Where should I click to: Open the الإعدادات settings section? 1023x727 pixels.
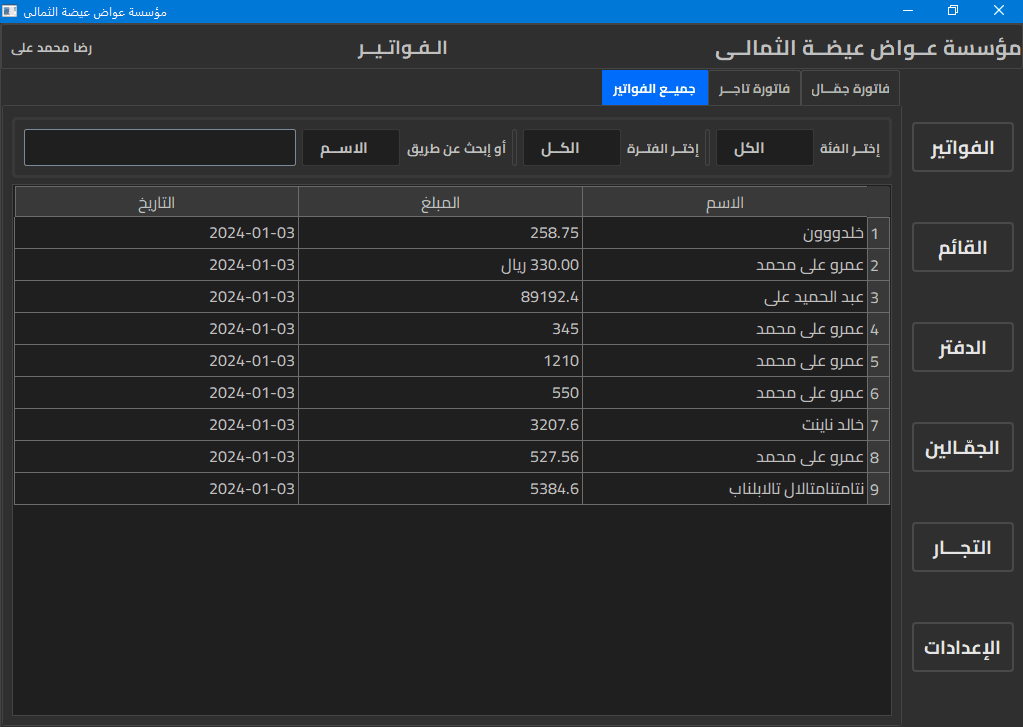coord(962,647)
